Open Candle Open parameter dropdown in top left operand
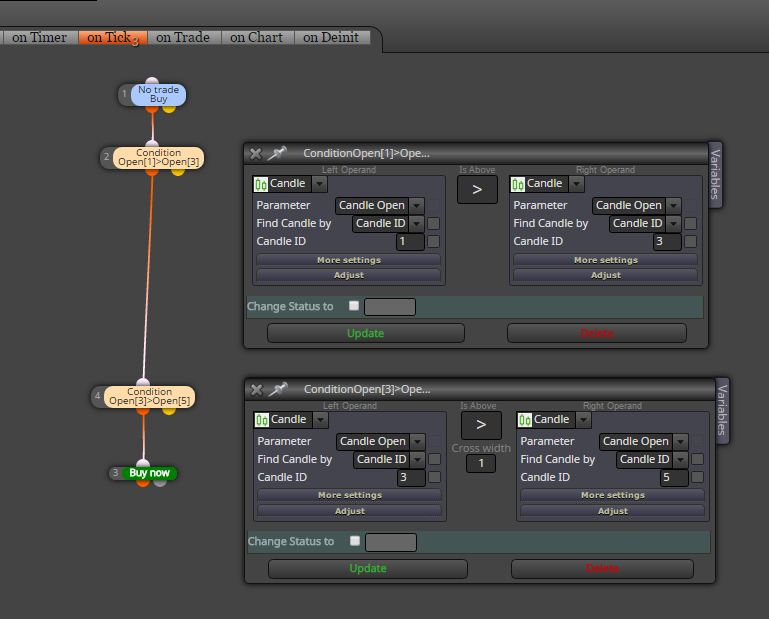 click(x=417, y=206)
